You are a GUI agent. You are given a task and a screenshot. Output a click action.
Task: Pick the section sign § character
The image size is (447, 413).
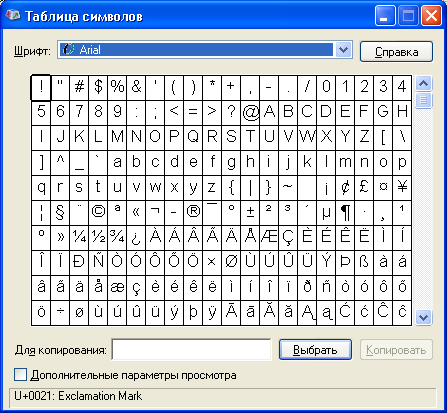[60, 212]
